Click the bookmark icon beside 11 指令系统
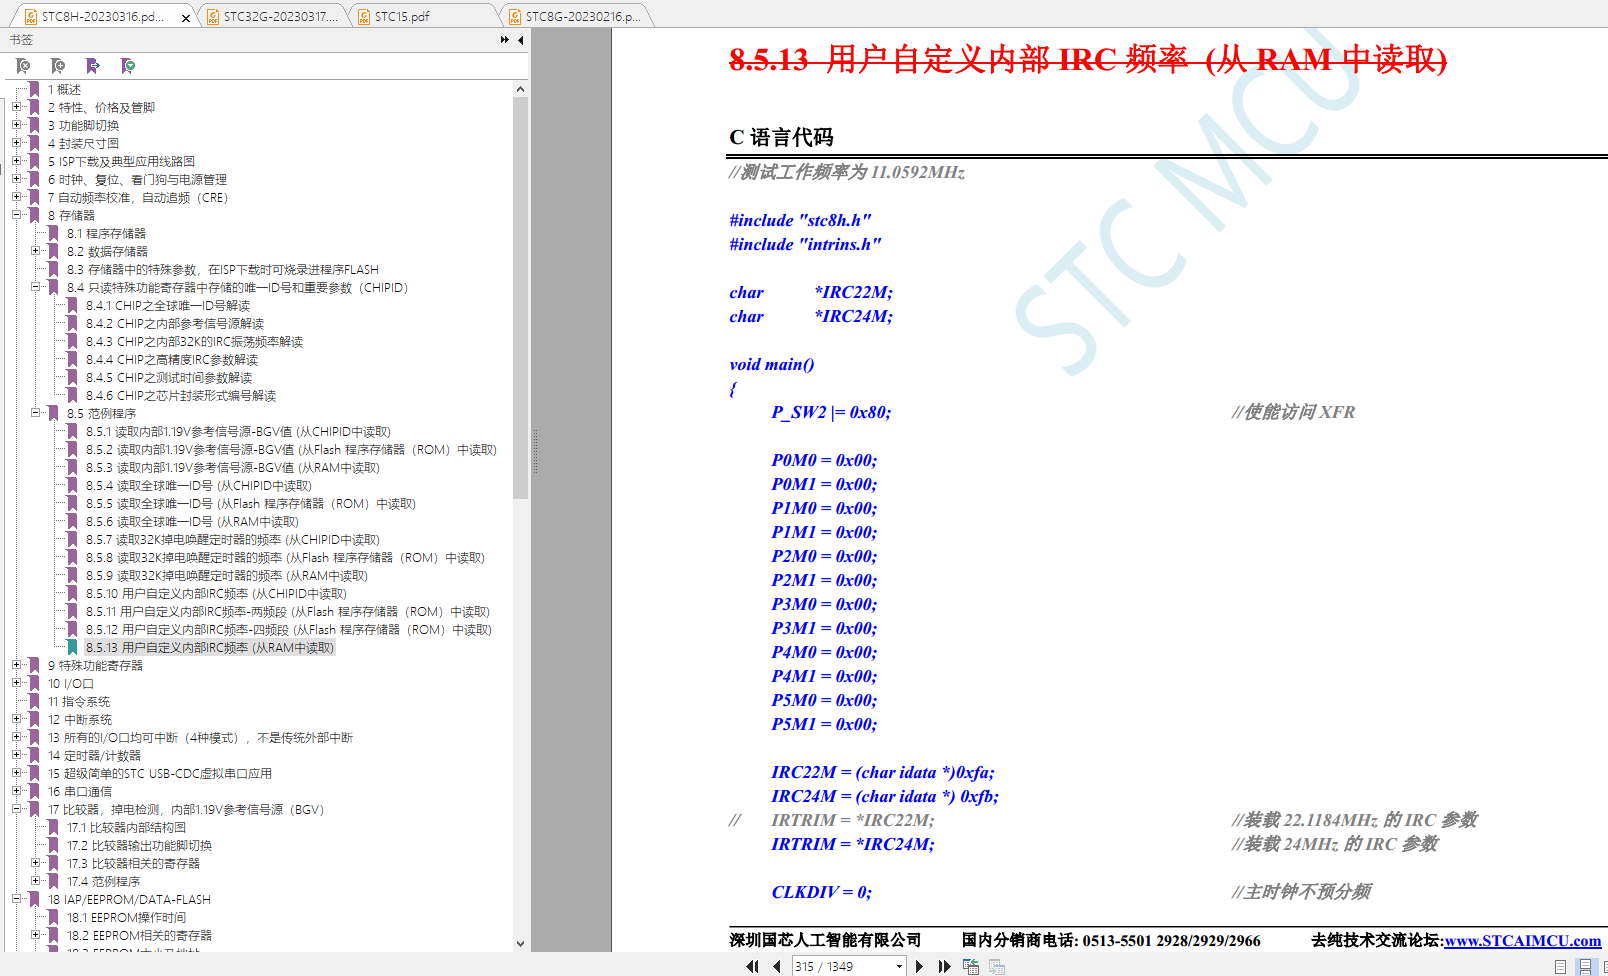This screenshot has height=976, width=1608. coord(34,702)
